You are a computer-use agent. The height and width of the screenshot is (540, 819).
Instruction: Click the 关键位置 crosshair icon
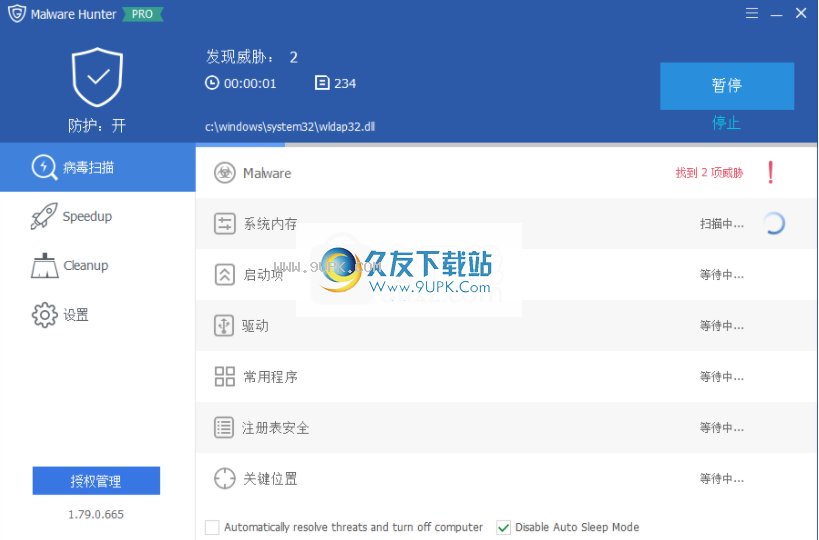point(225,478)
